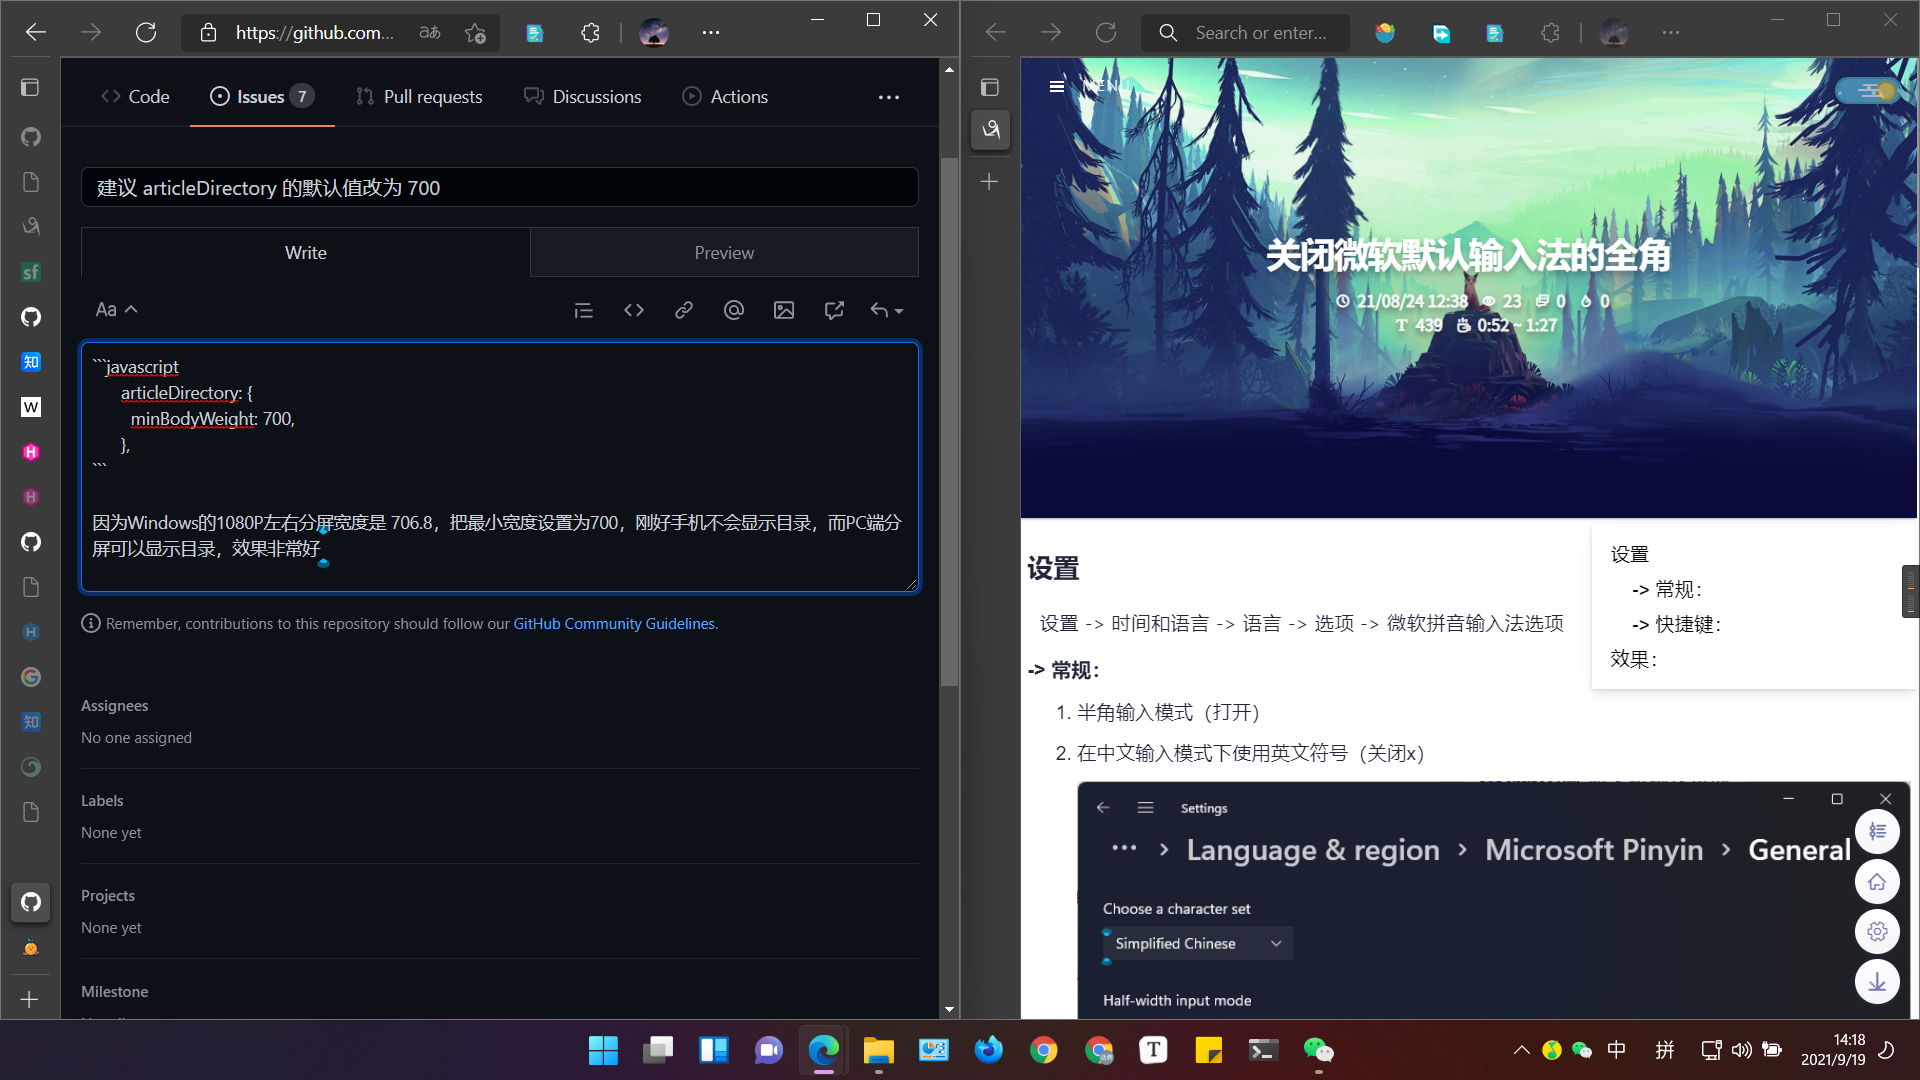
Task: Open the GitHub Community Guidelines link
Action: pos(613,623)
